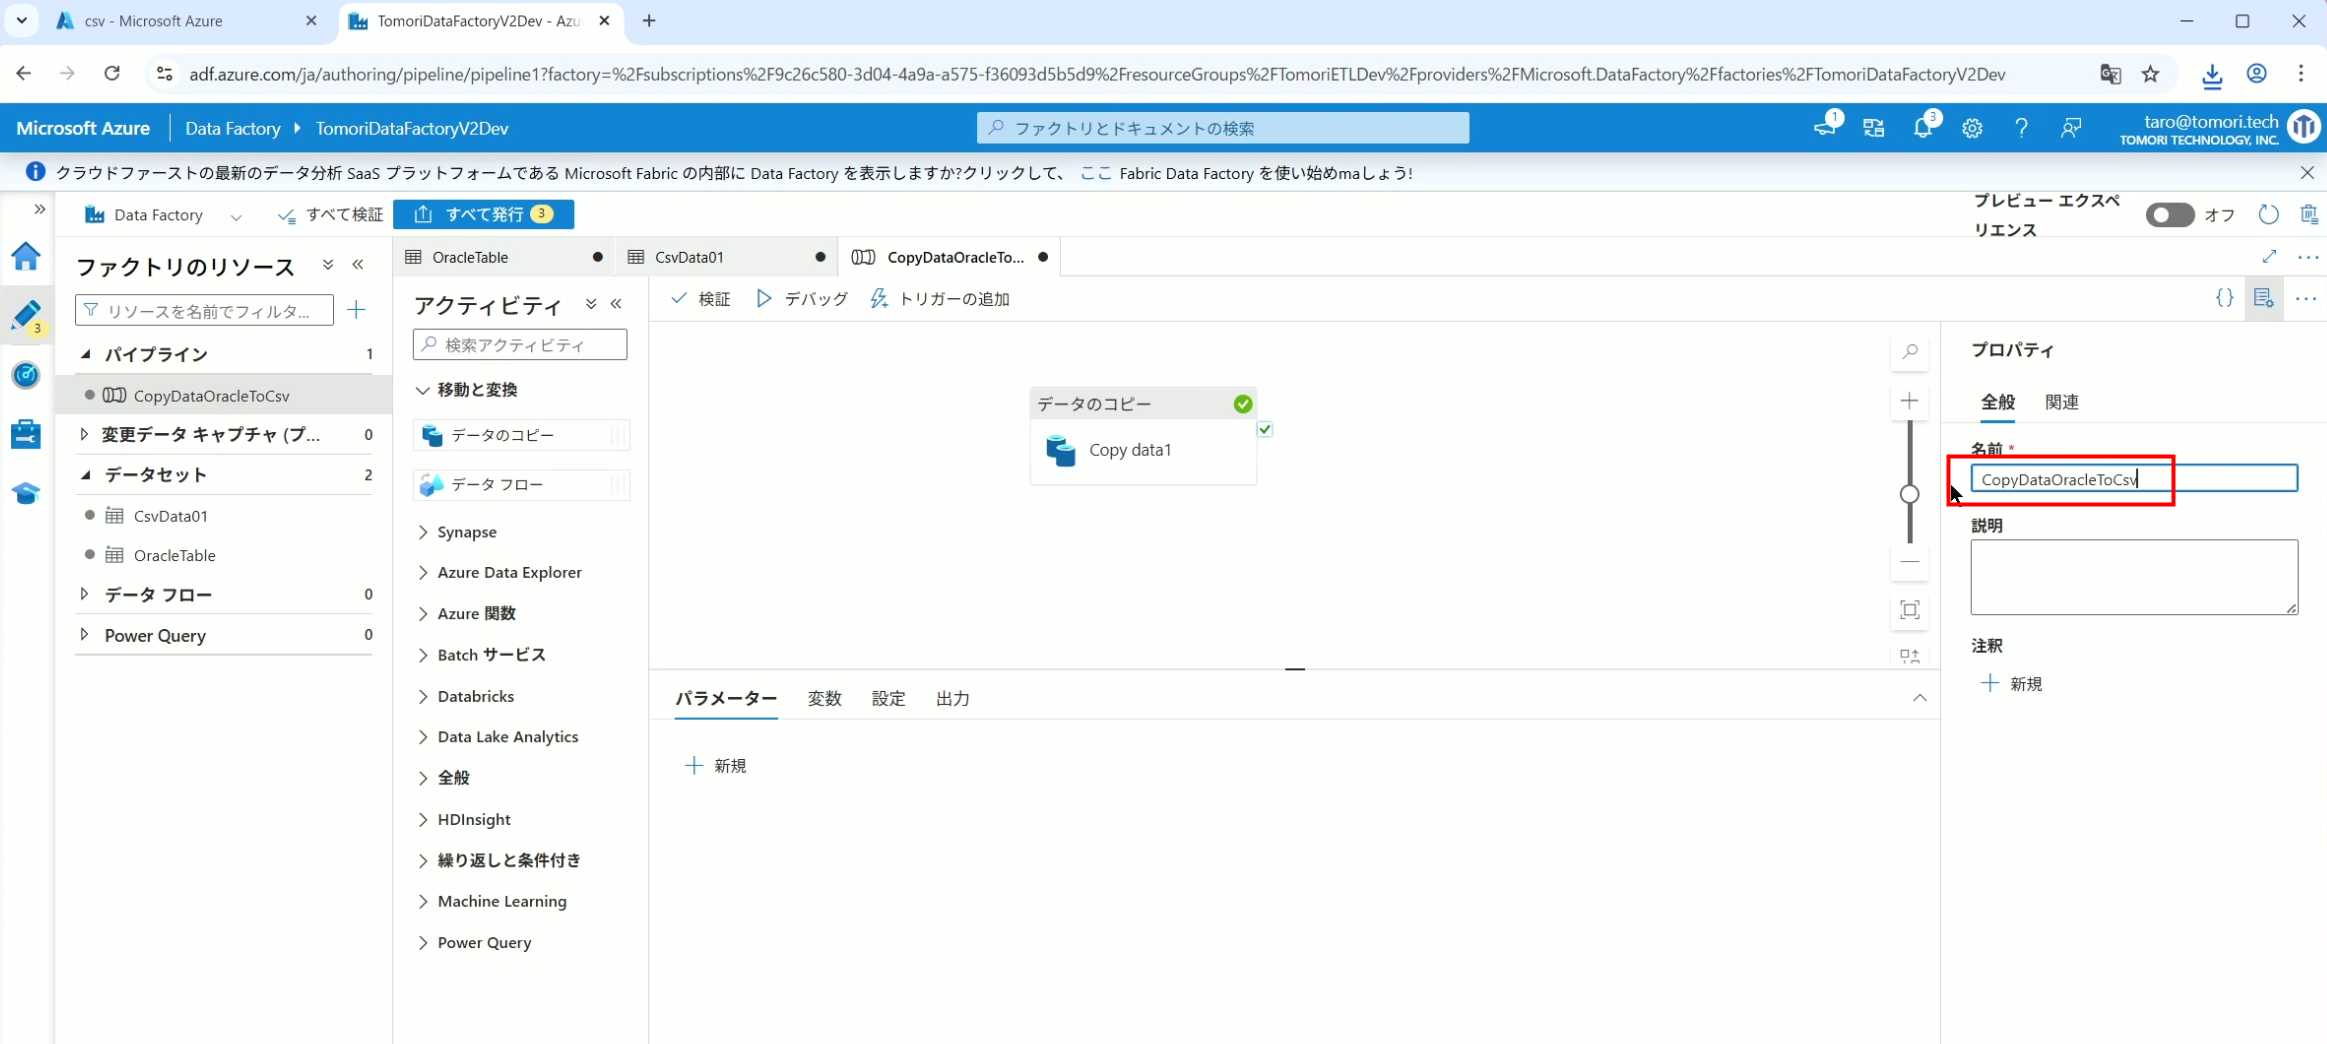Expand the Databricks activity group
The height and width of the screenshot is (1044, 2327).
[423, 696]
